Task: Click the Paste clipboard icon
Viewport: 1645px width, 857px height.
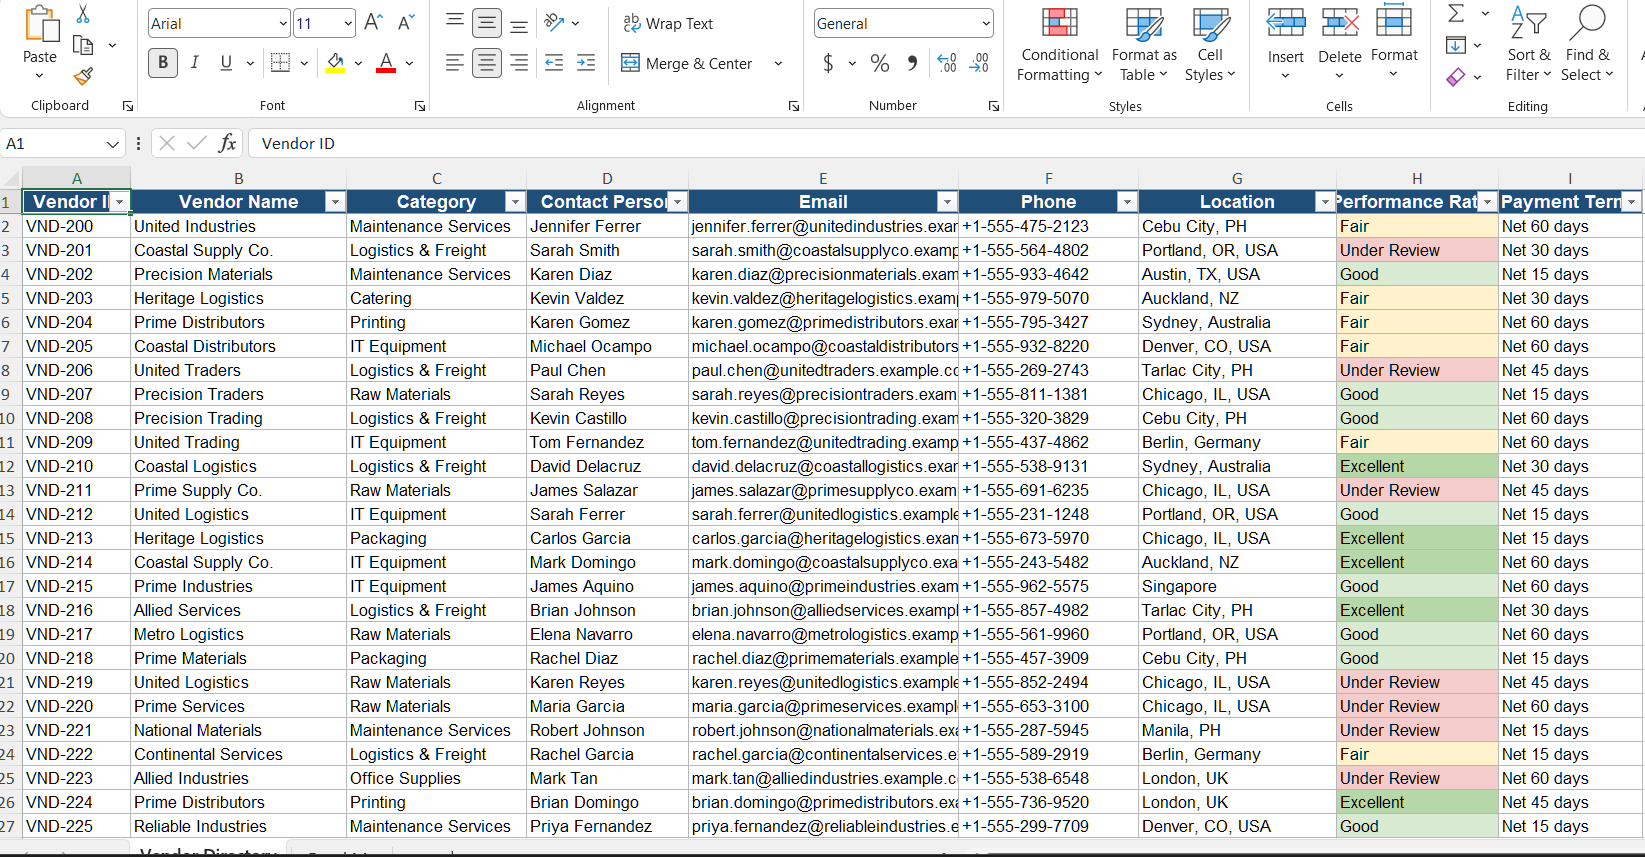Action: (x=40, y=24)
